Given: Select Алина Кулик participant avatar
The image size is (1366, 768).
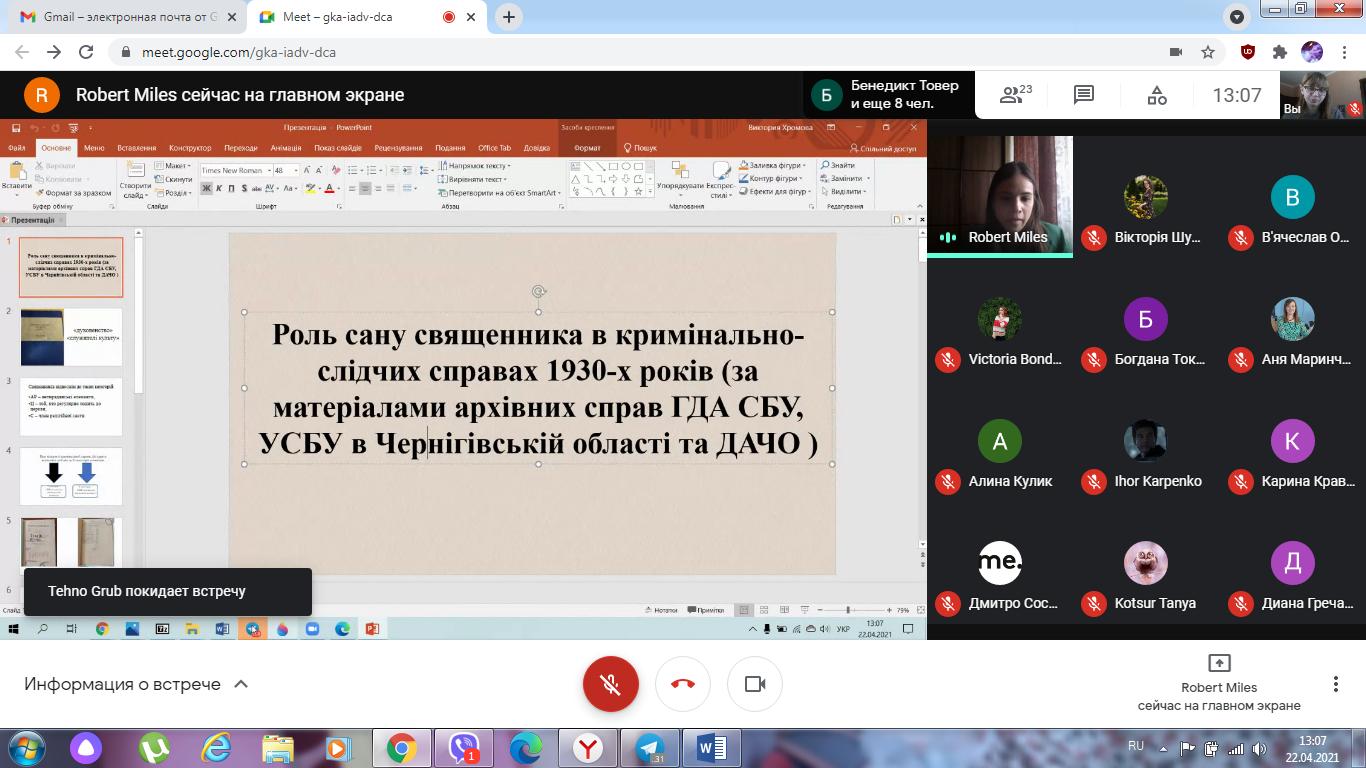Looking at the screenshot, I should 1000,441.
